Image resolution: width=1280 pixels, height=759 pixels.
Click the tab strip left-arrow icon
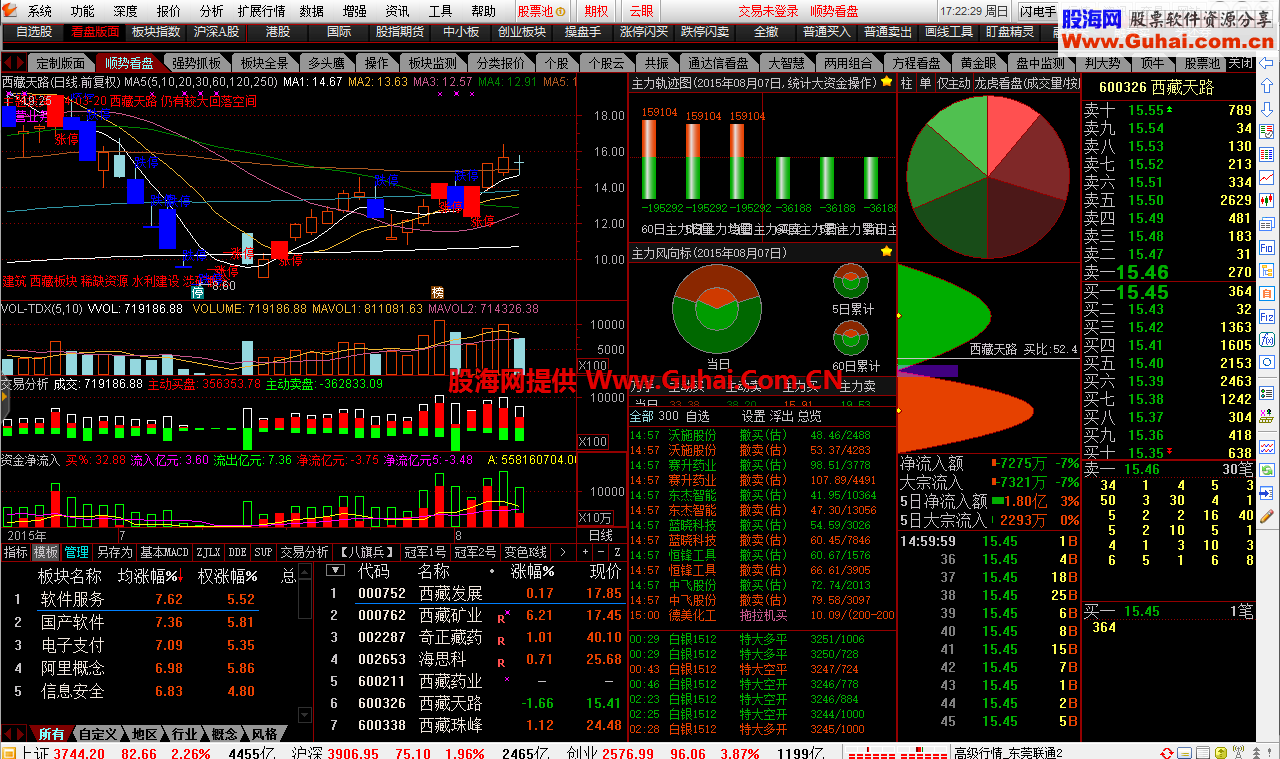(9, 62)
